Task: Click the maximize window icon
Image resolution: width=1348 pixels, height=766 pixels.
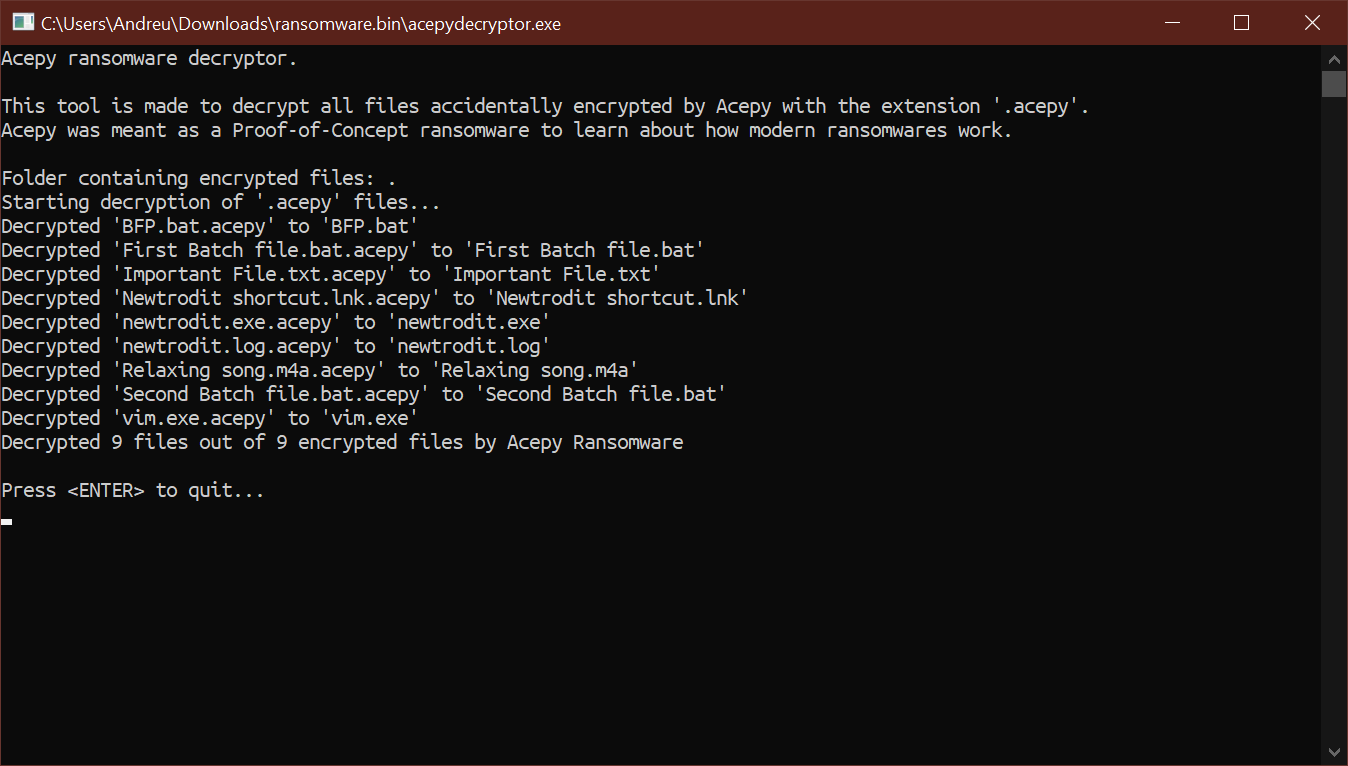Action: 1241,22
